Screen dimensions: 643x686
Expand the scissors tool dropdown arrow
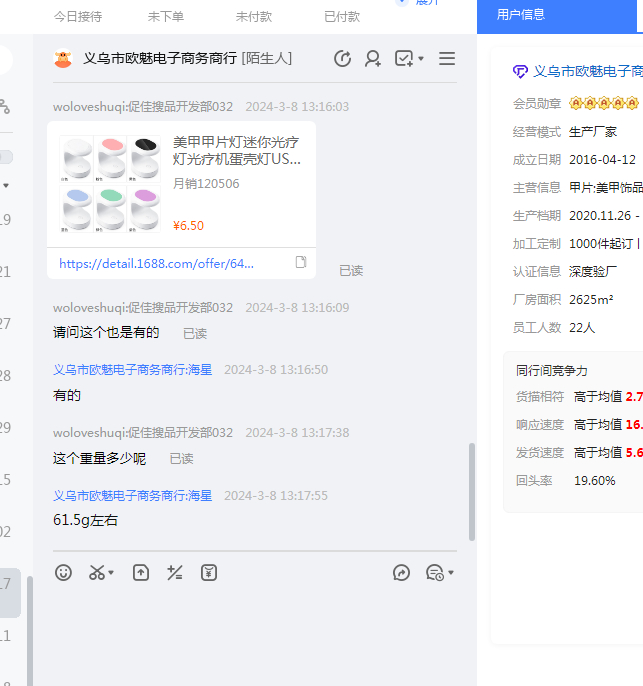(112, 574)
